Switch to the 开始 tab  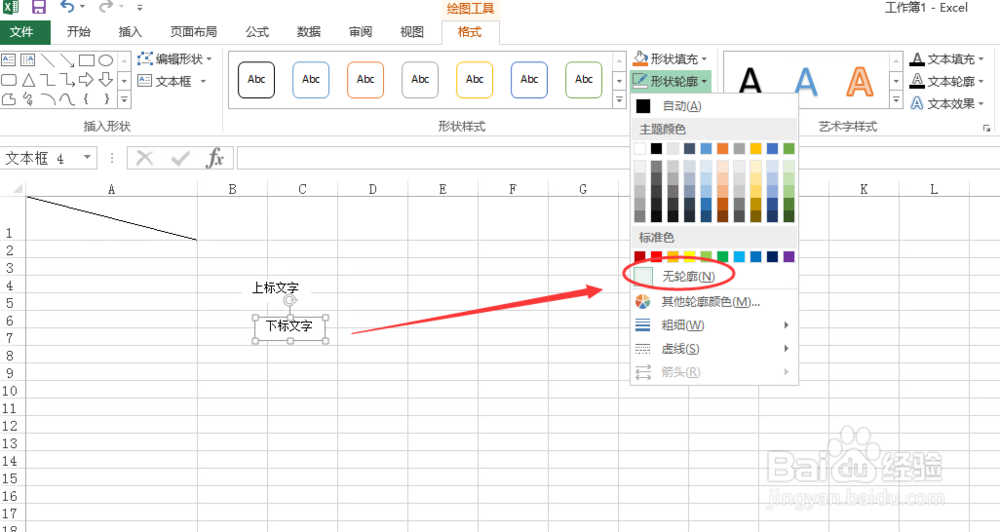click(x=79, y=32)
